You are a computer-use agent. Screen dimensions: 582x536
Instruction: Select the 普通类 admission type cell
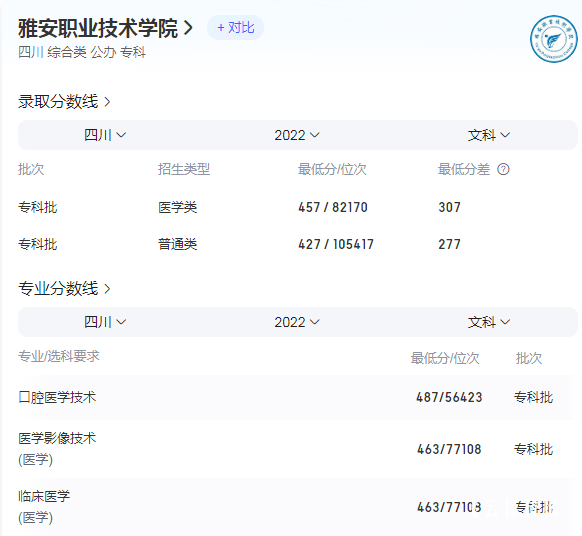[177, 244]
